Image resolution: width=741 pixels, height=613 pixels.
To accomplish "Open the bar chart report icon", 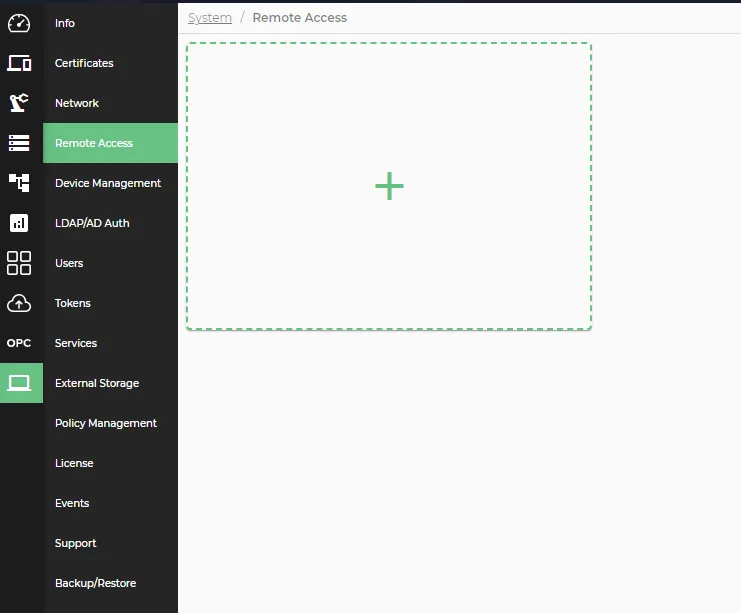I will tap(19, 223).
